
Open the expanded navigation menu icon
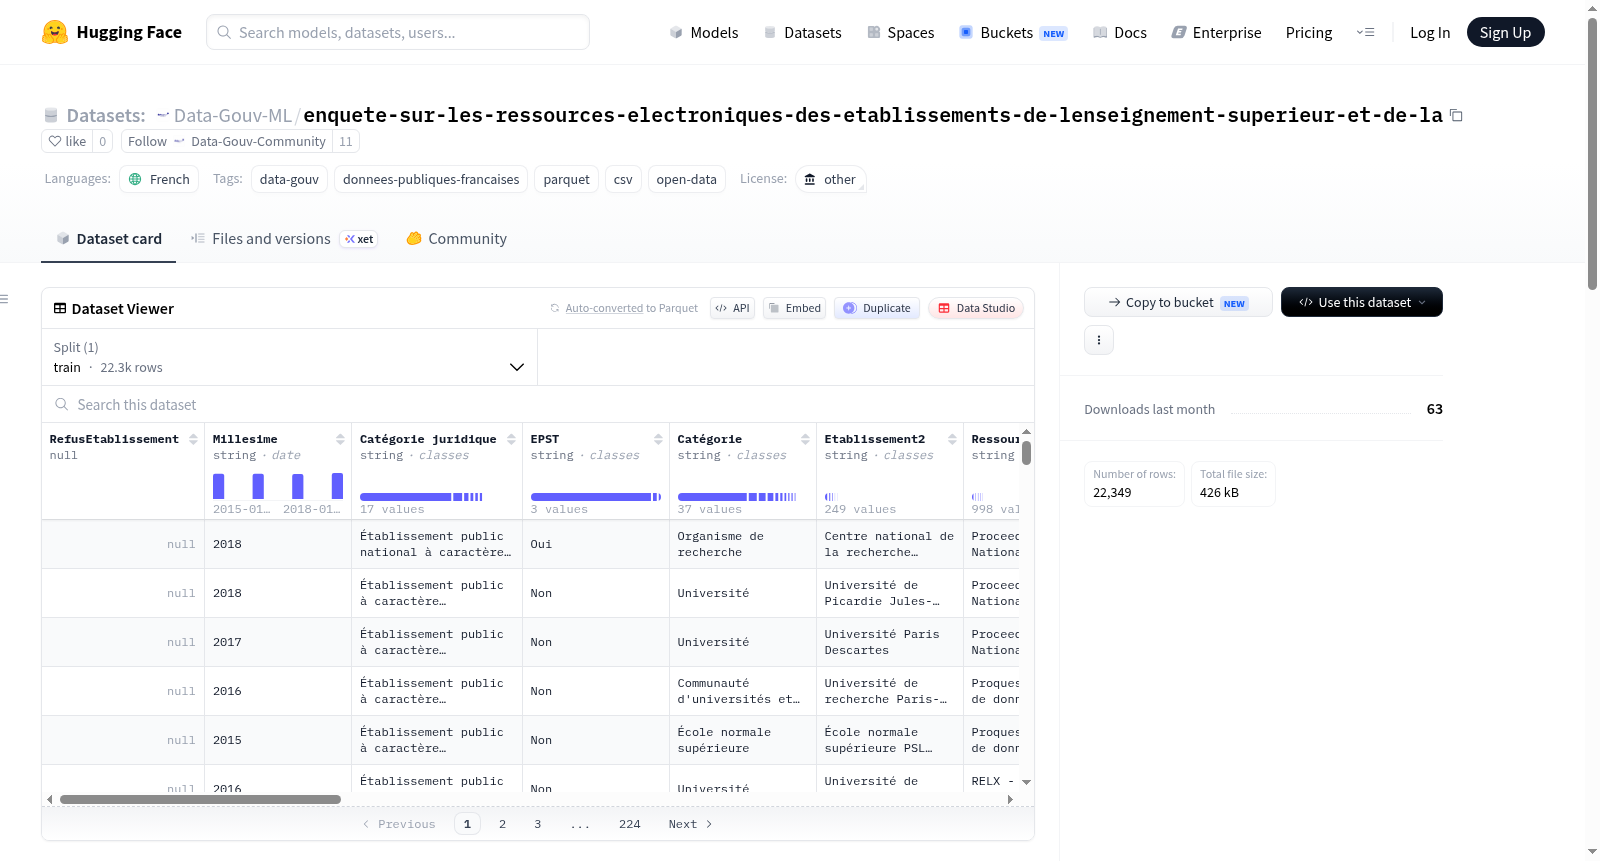[x=1365, y=33]
